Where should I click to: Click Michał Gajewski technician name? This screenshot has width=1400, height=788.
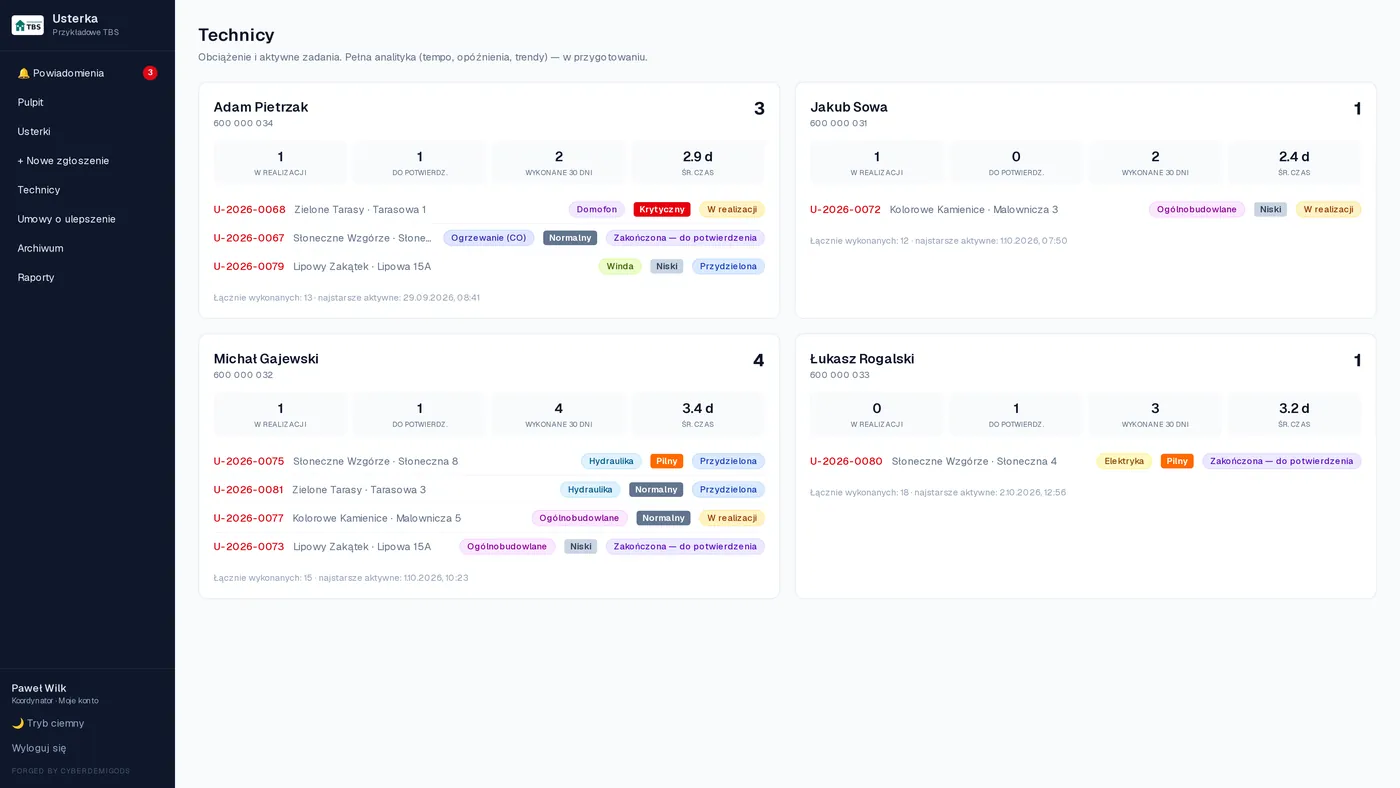(x=266, y=359)
